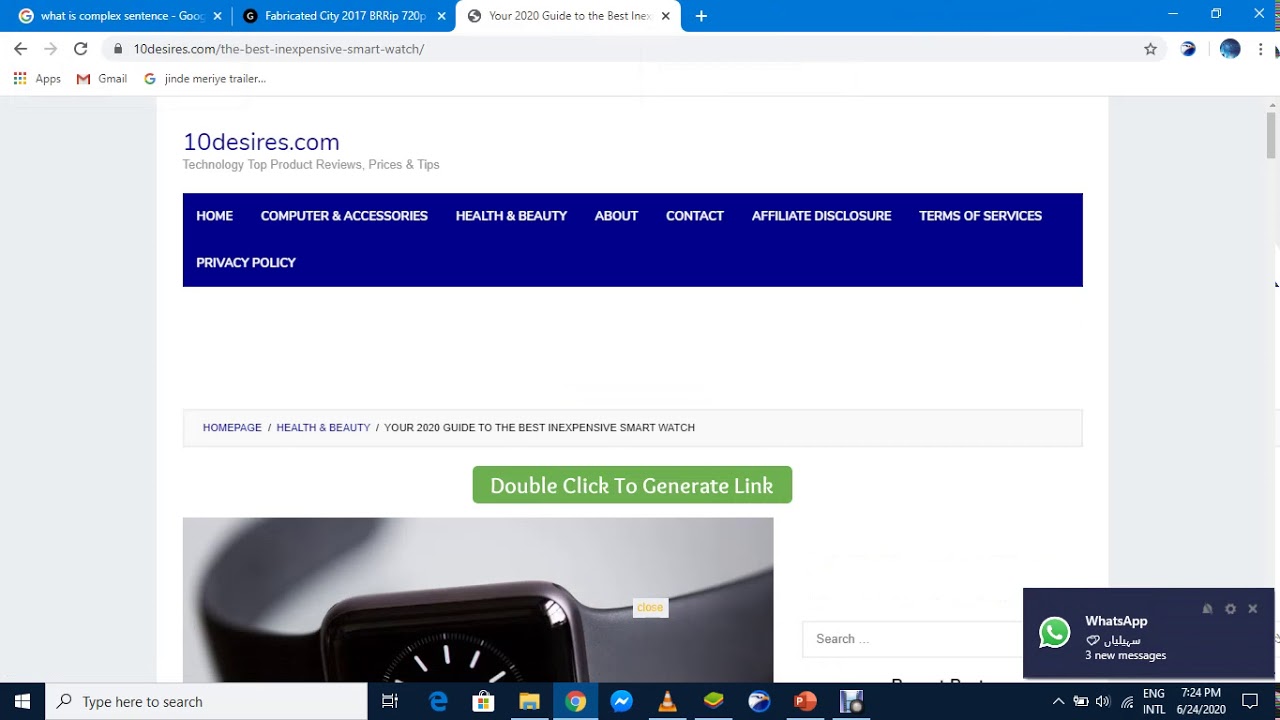Click HOMEPAGE breadcrumb link
This screenshot has width=1280, height=720.
(232, 428)
